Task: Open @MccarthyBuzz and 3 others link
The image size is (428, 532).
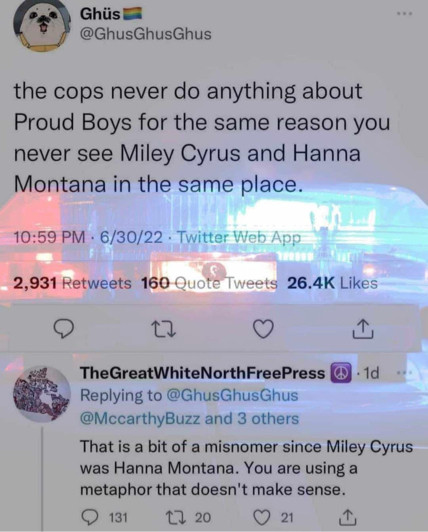Action: [x=189, y=418]
